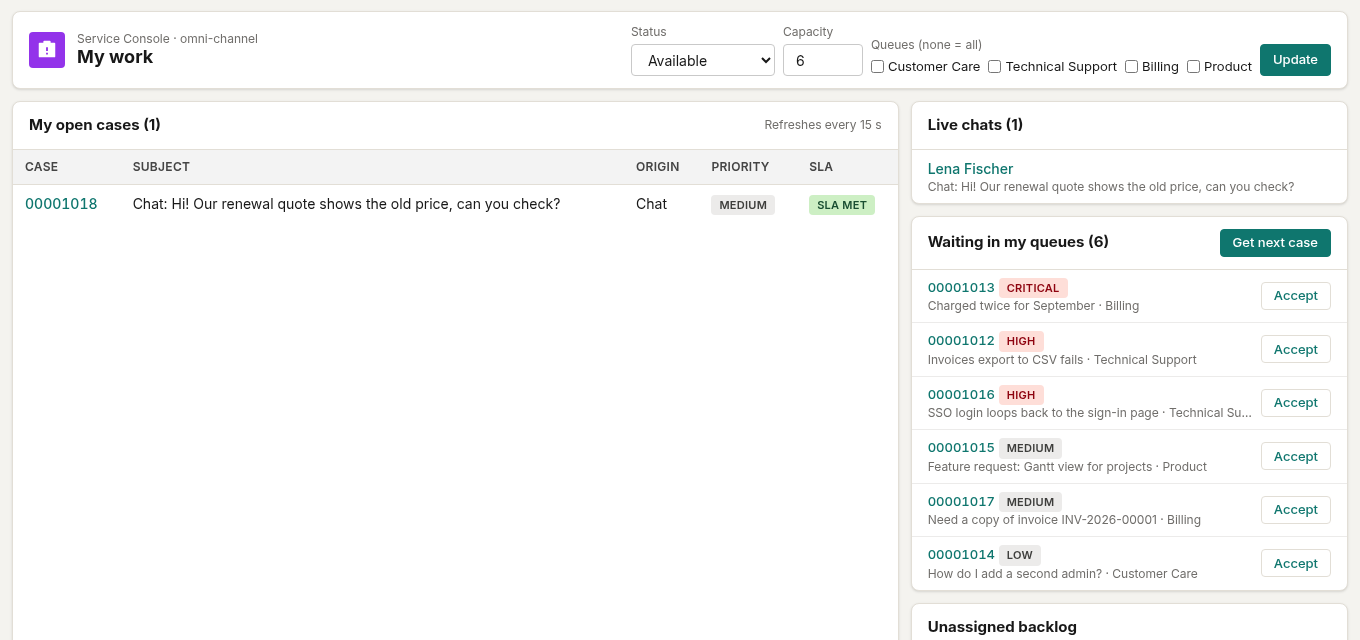Click the 'Unassigned backlog' heading
The width and height of the screenshot is (1360, 640).
tap(1002, 627)
